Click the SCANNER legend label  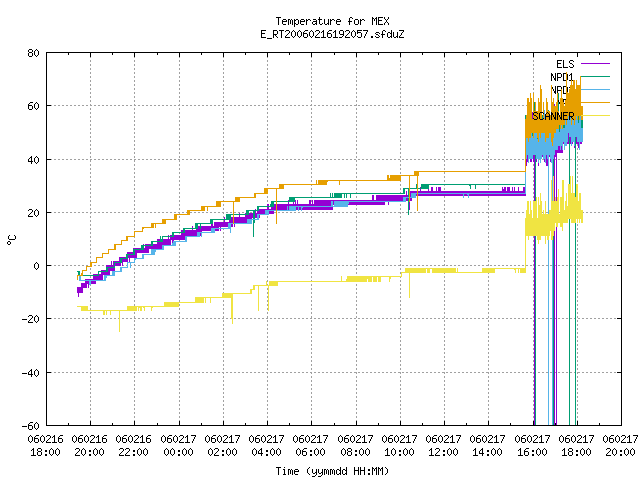pyautogui.click(x=553, y=116)
